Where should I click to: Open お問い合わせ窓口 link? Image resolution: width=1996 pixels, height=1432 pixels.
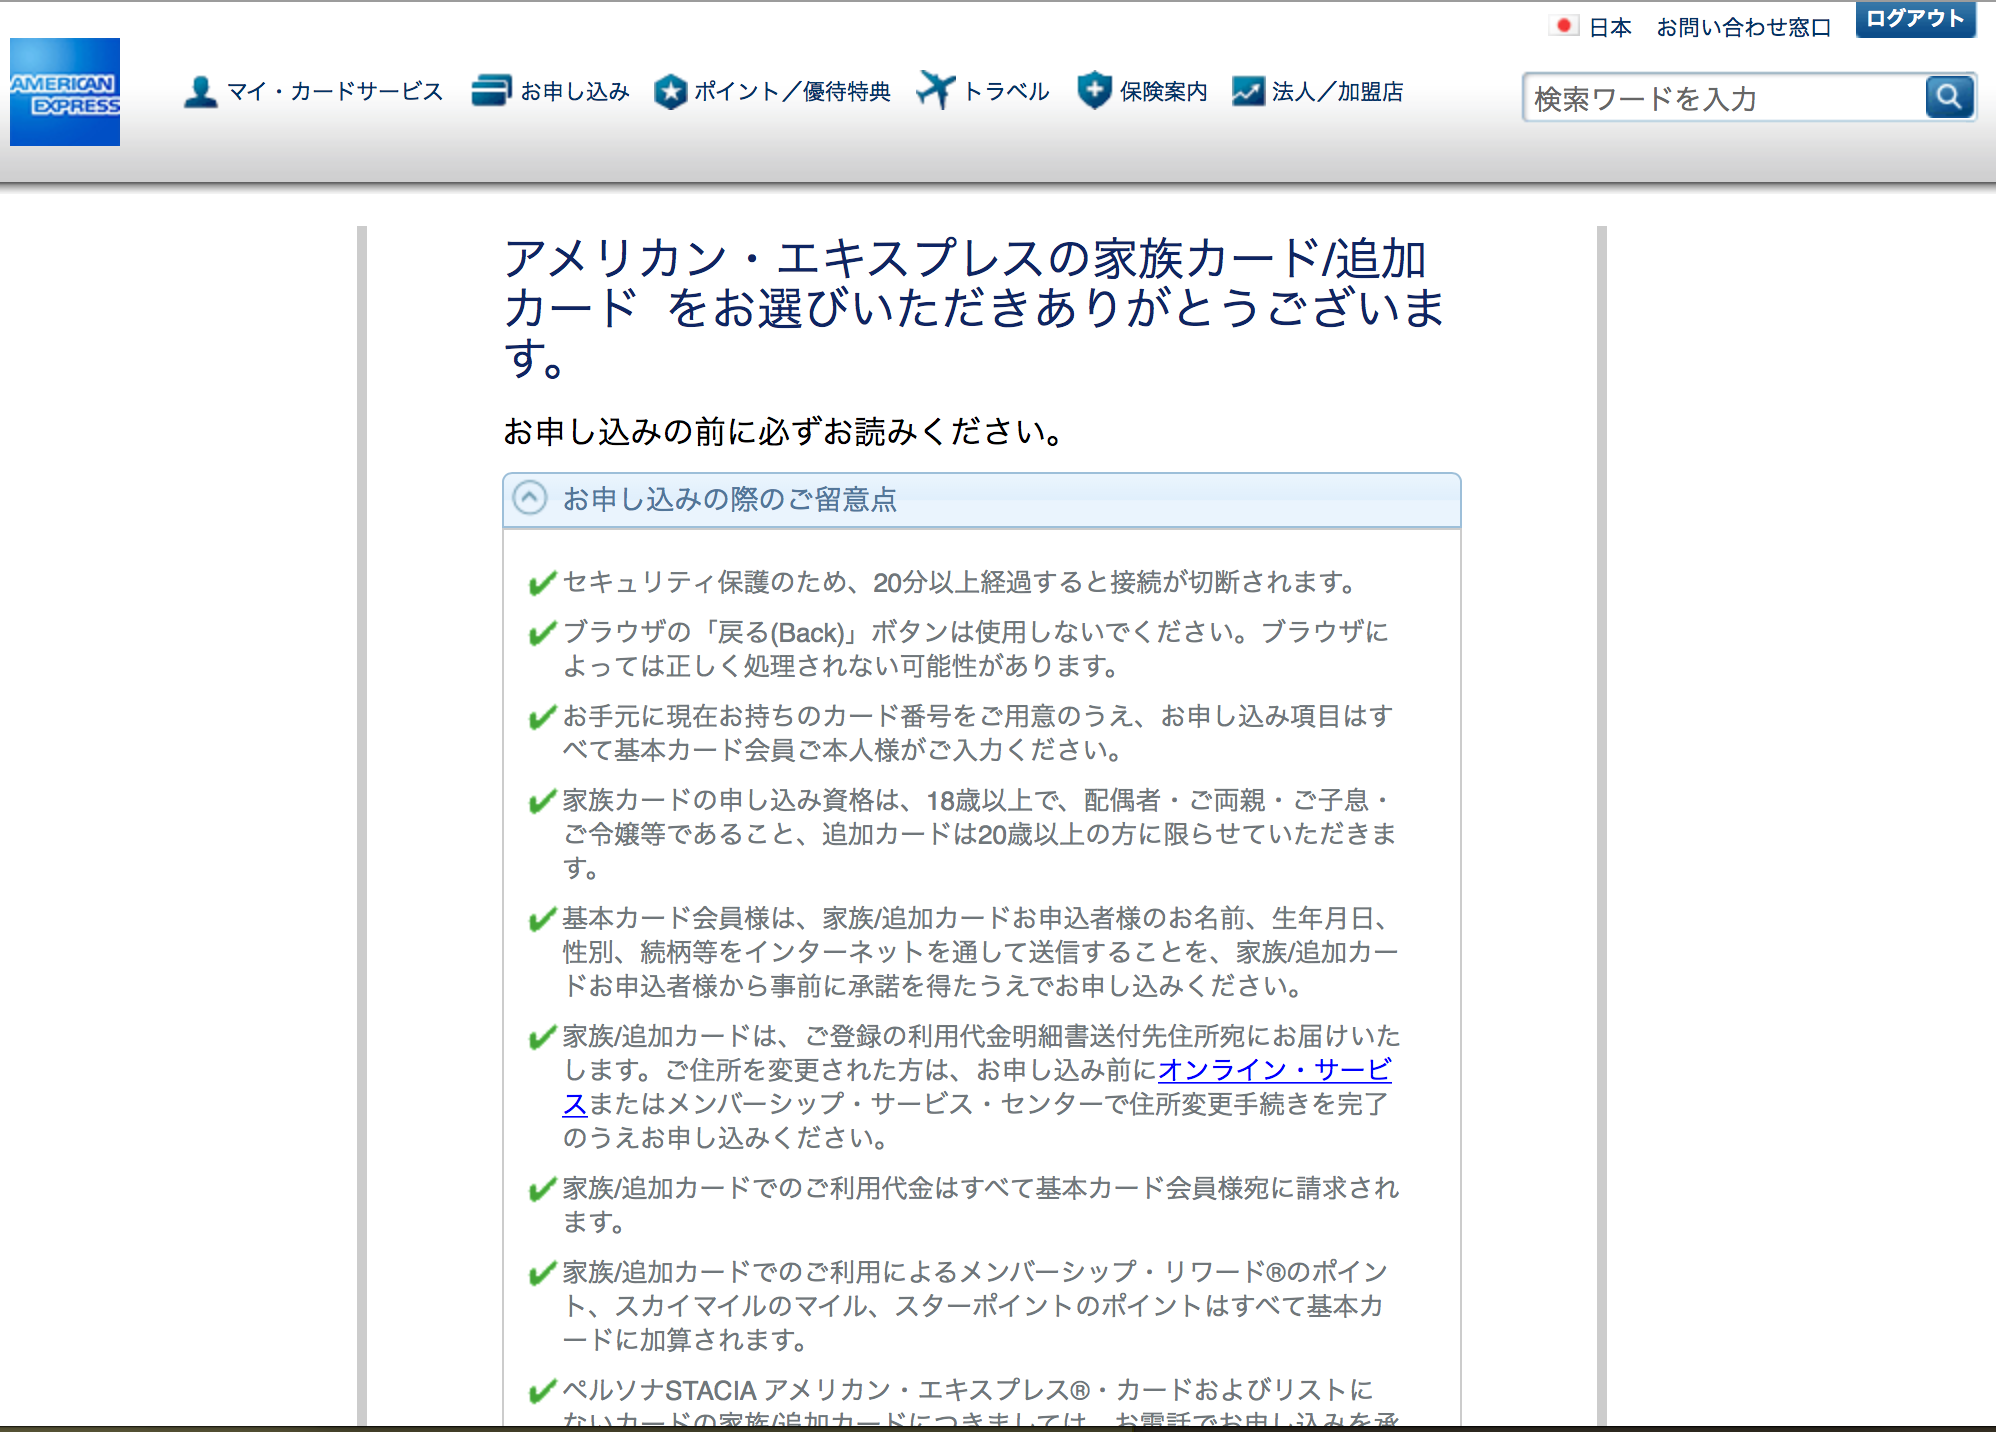point(1744,27)
